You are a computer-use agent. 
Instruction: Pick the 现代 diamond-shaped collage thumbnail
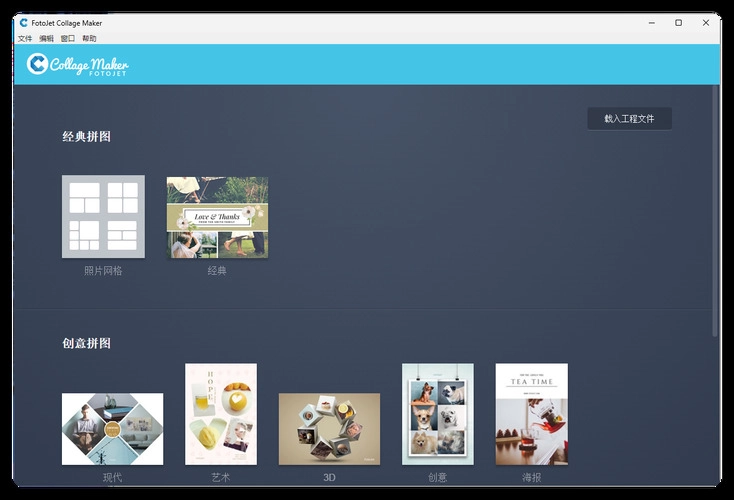[112, 428]
